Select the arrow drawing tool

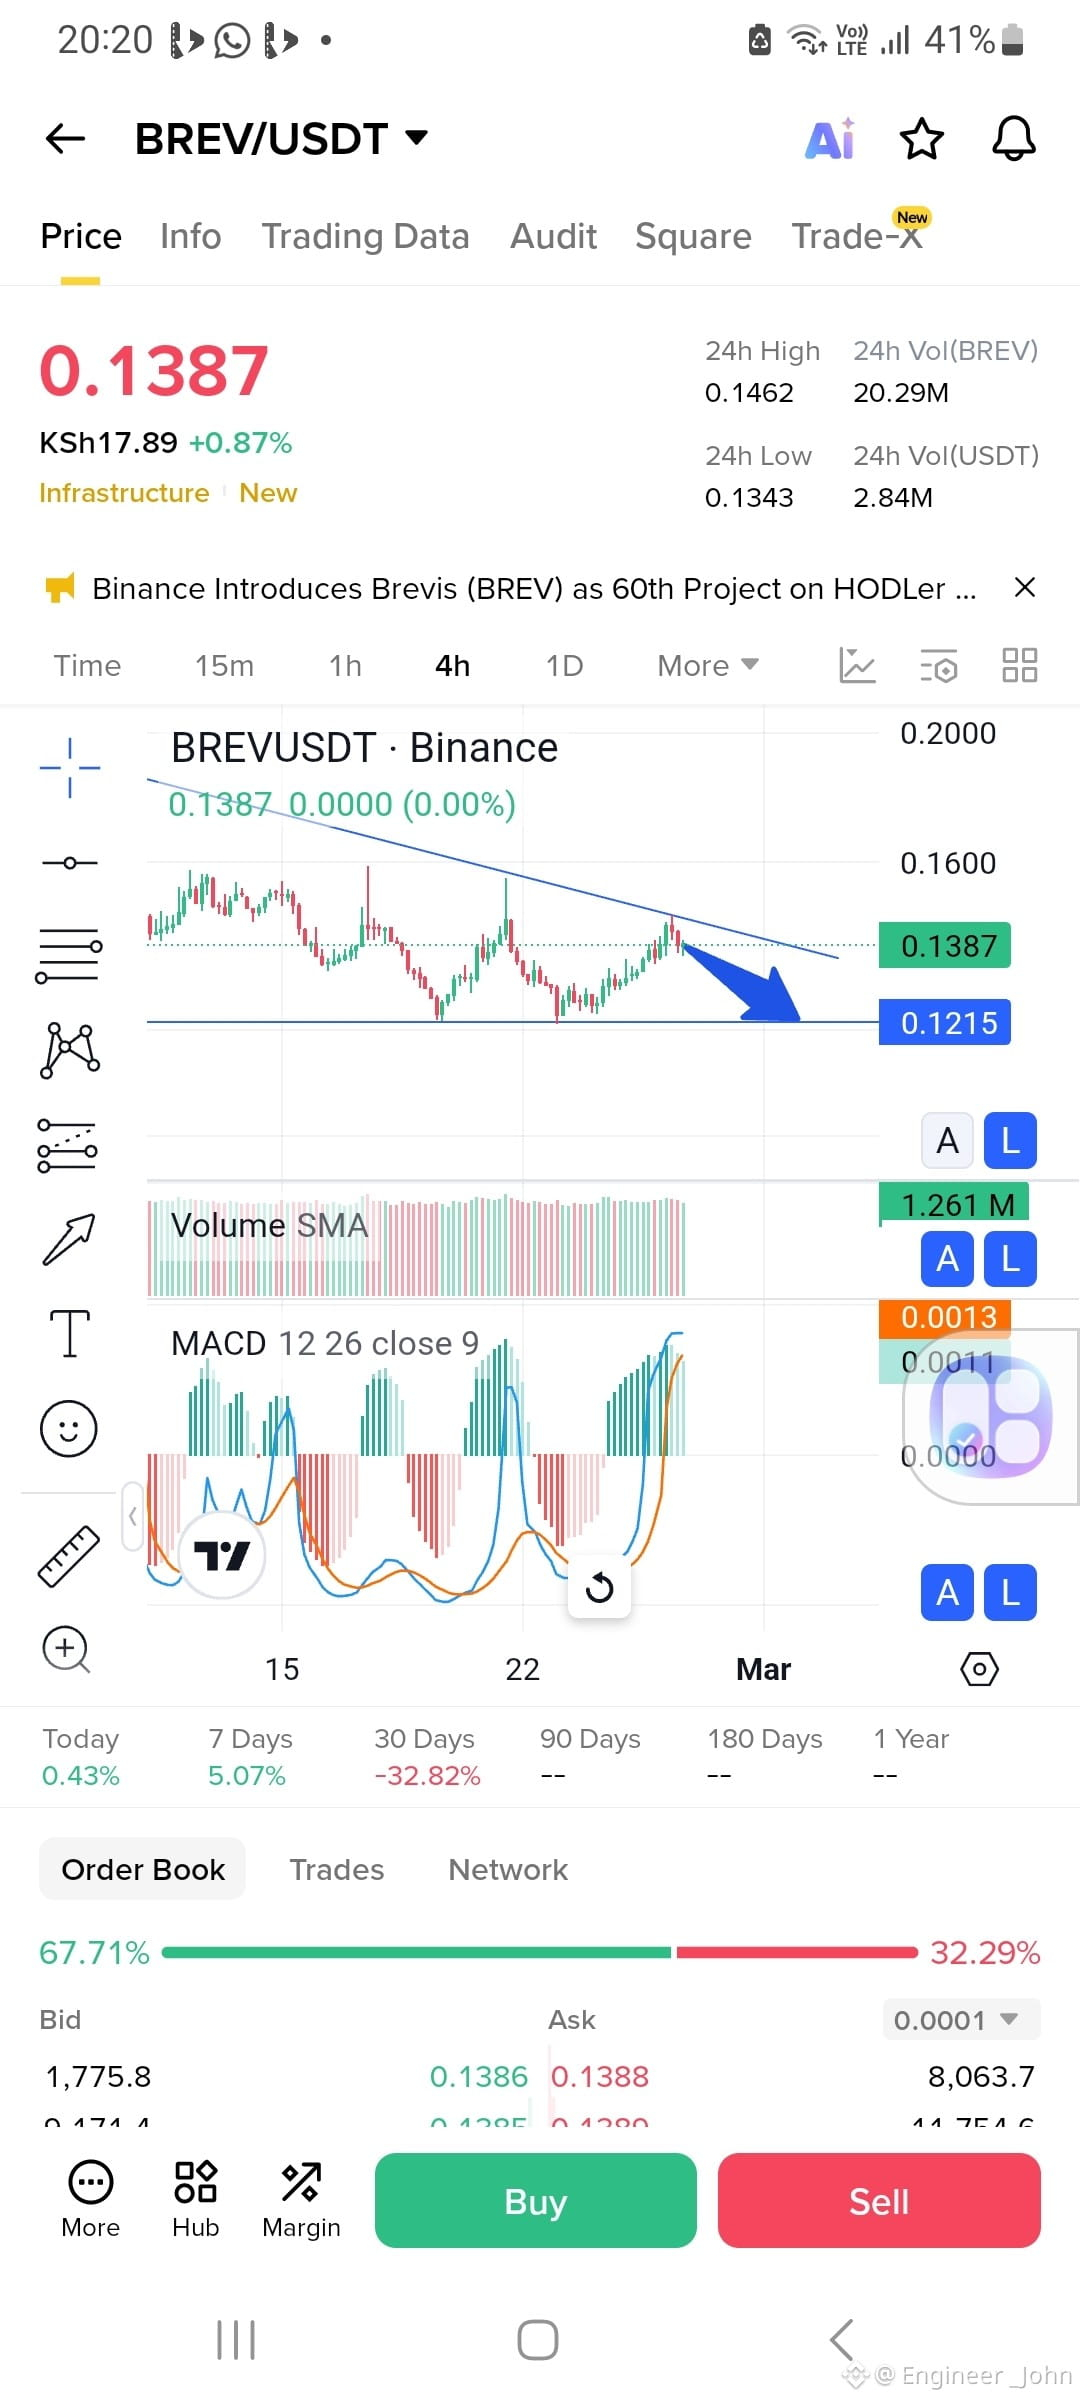click(69, 1240)
